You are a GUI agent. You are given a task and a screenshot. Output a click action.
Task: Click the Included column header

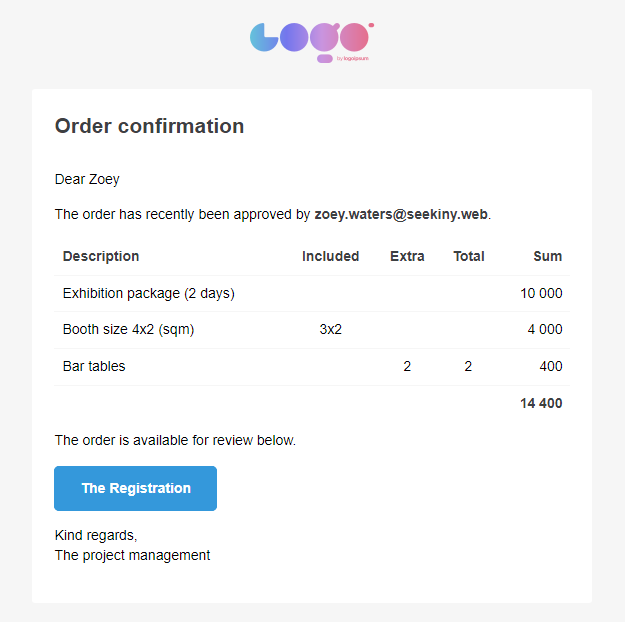click(x=330, y=256)
